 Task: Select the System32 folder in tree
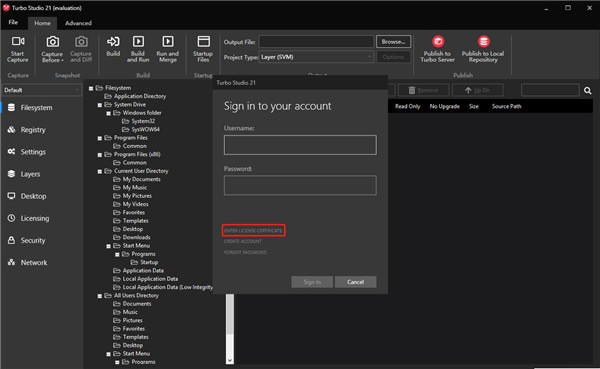(143, 121)
